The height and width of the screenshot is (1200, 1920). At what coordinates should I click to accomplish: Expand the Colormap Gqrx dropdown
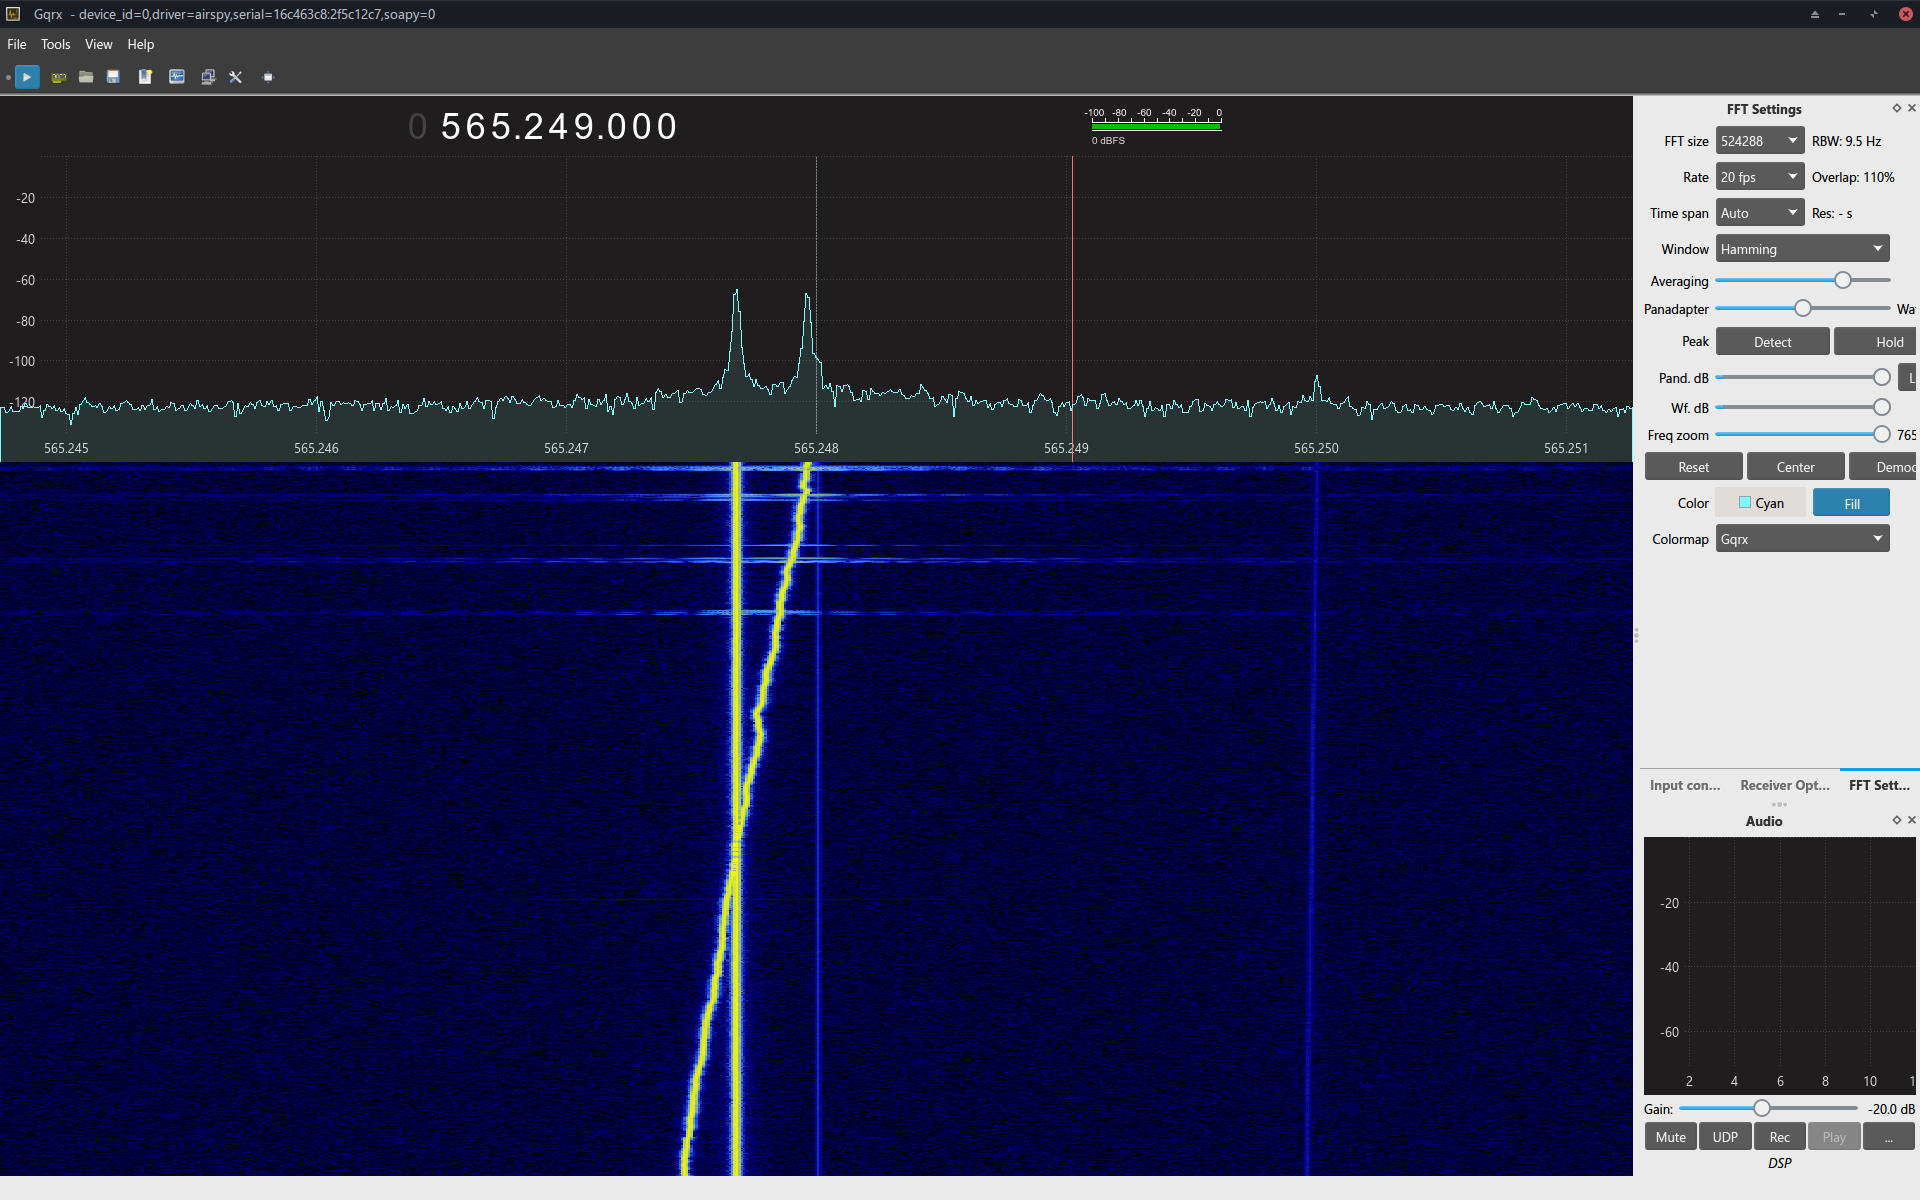[1801, 539]
